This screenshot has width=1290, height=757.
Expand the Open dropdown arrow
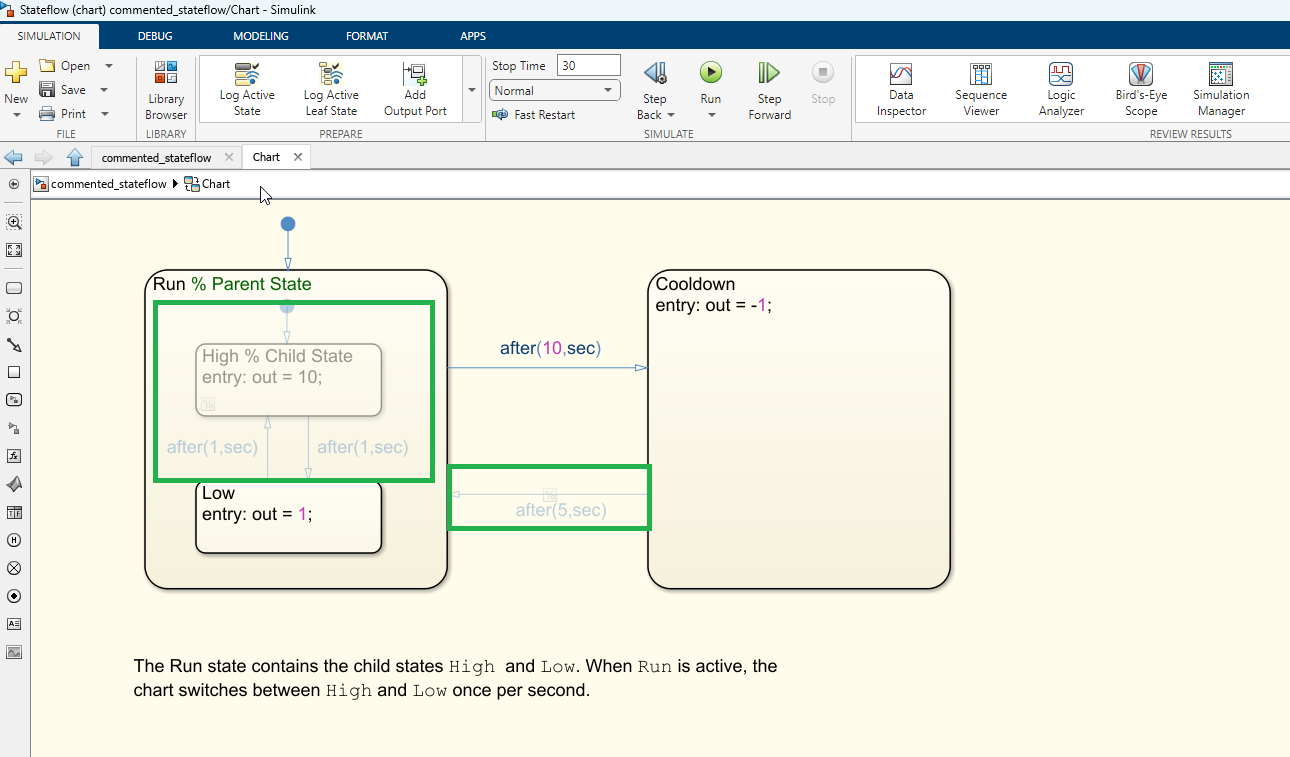click(x=108, y=66)
